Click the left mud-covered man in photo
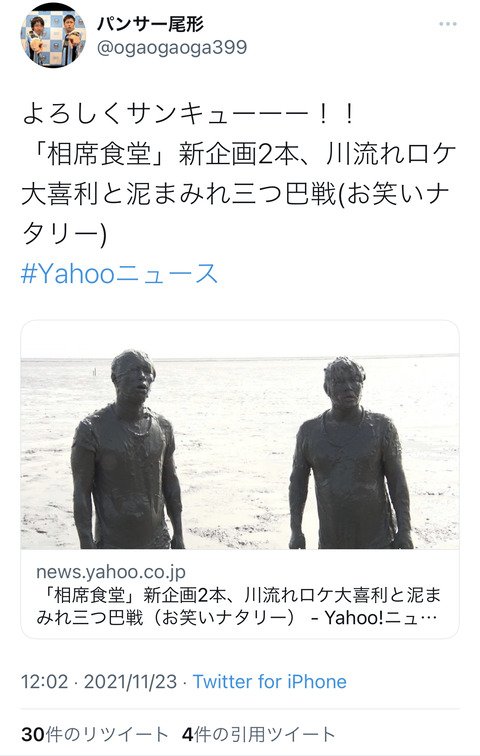This screenshot has height=756, width=480. pyautogui.click(x=127, y=449)
